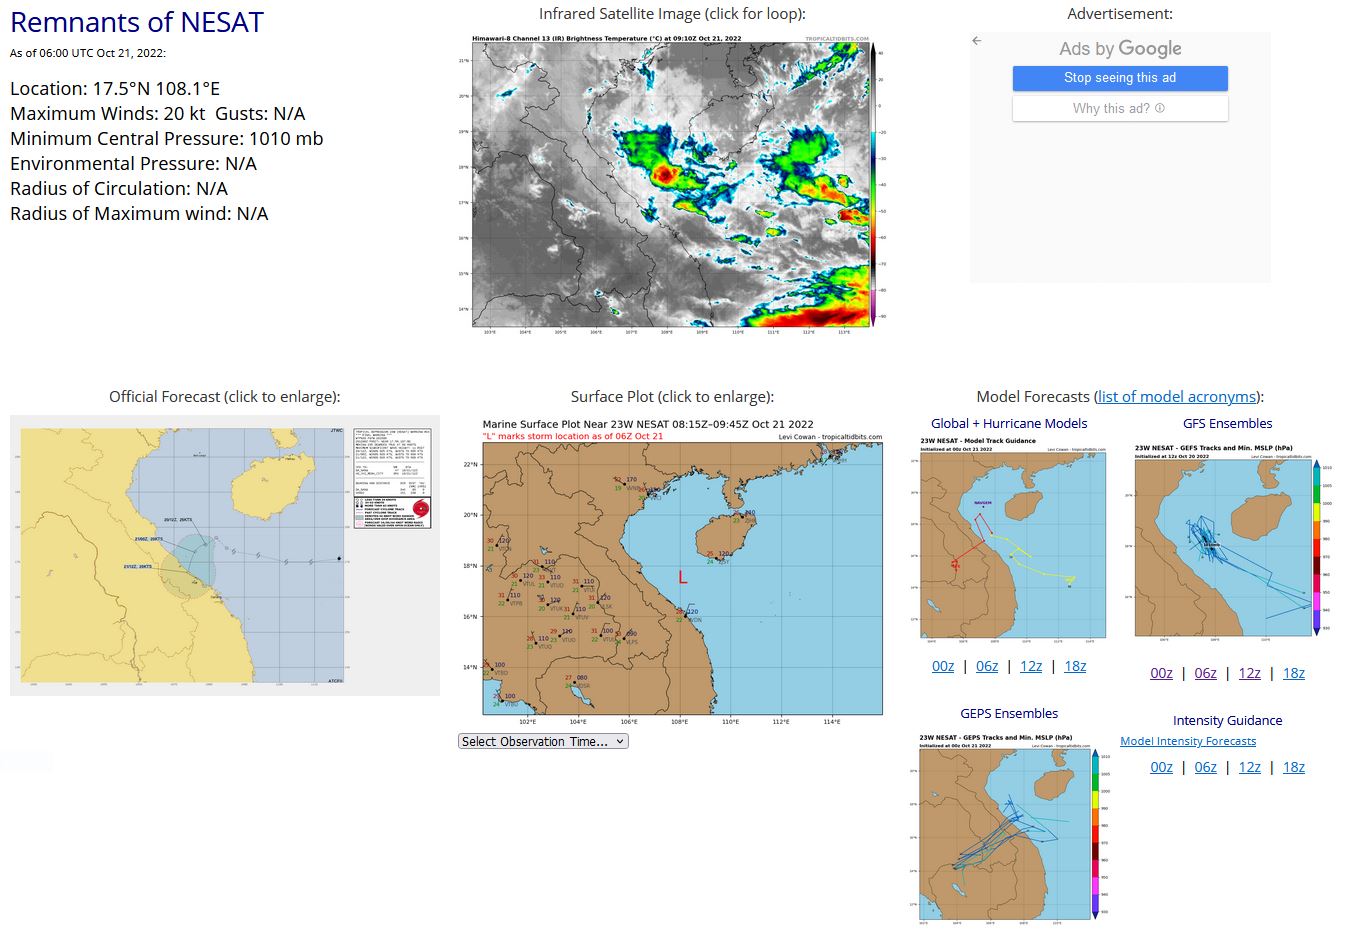Open the Model Intensity Forecasts link
The height and width of the screenshot is (942, 1357).
point(1188,741)
